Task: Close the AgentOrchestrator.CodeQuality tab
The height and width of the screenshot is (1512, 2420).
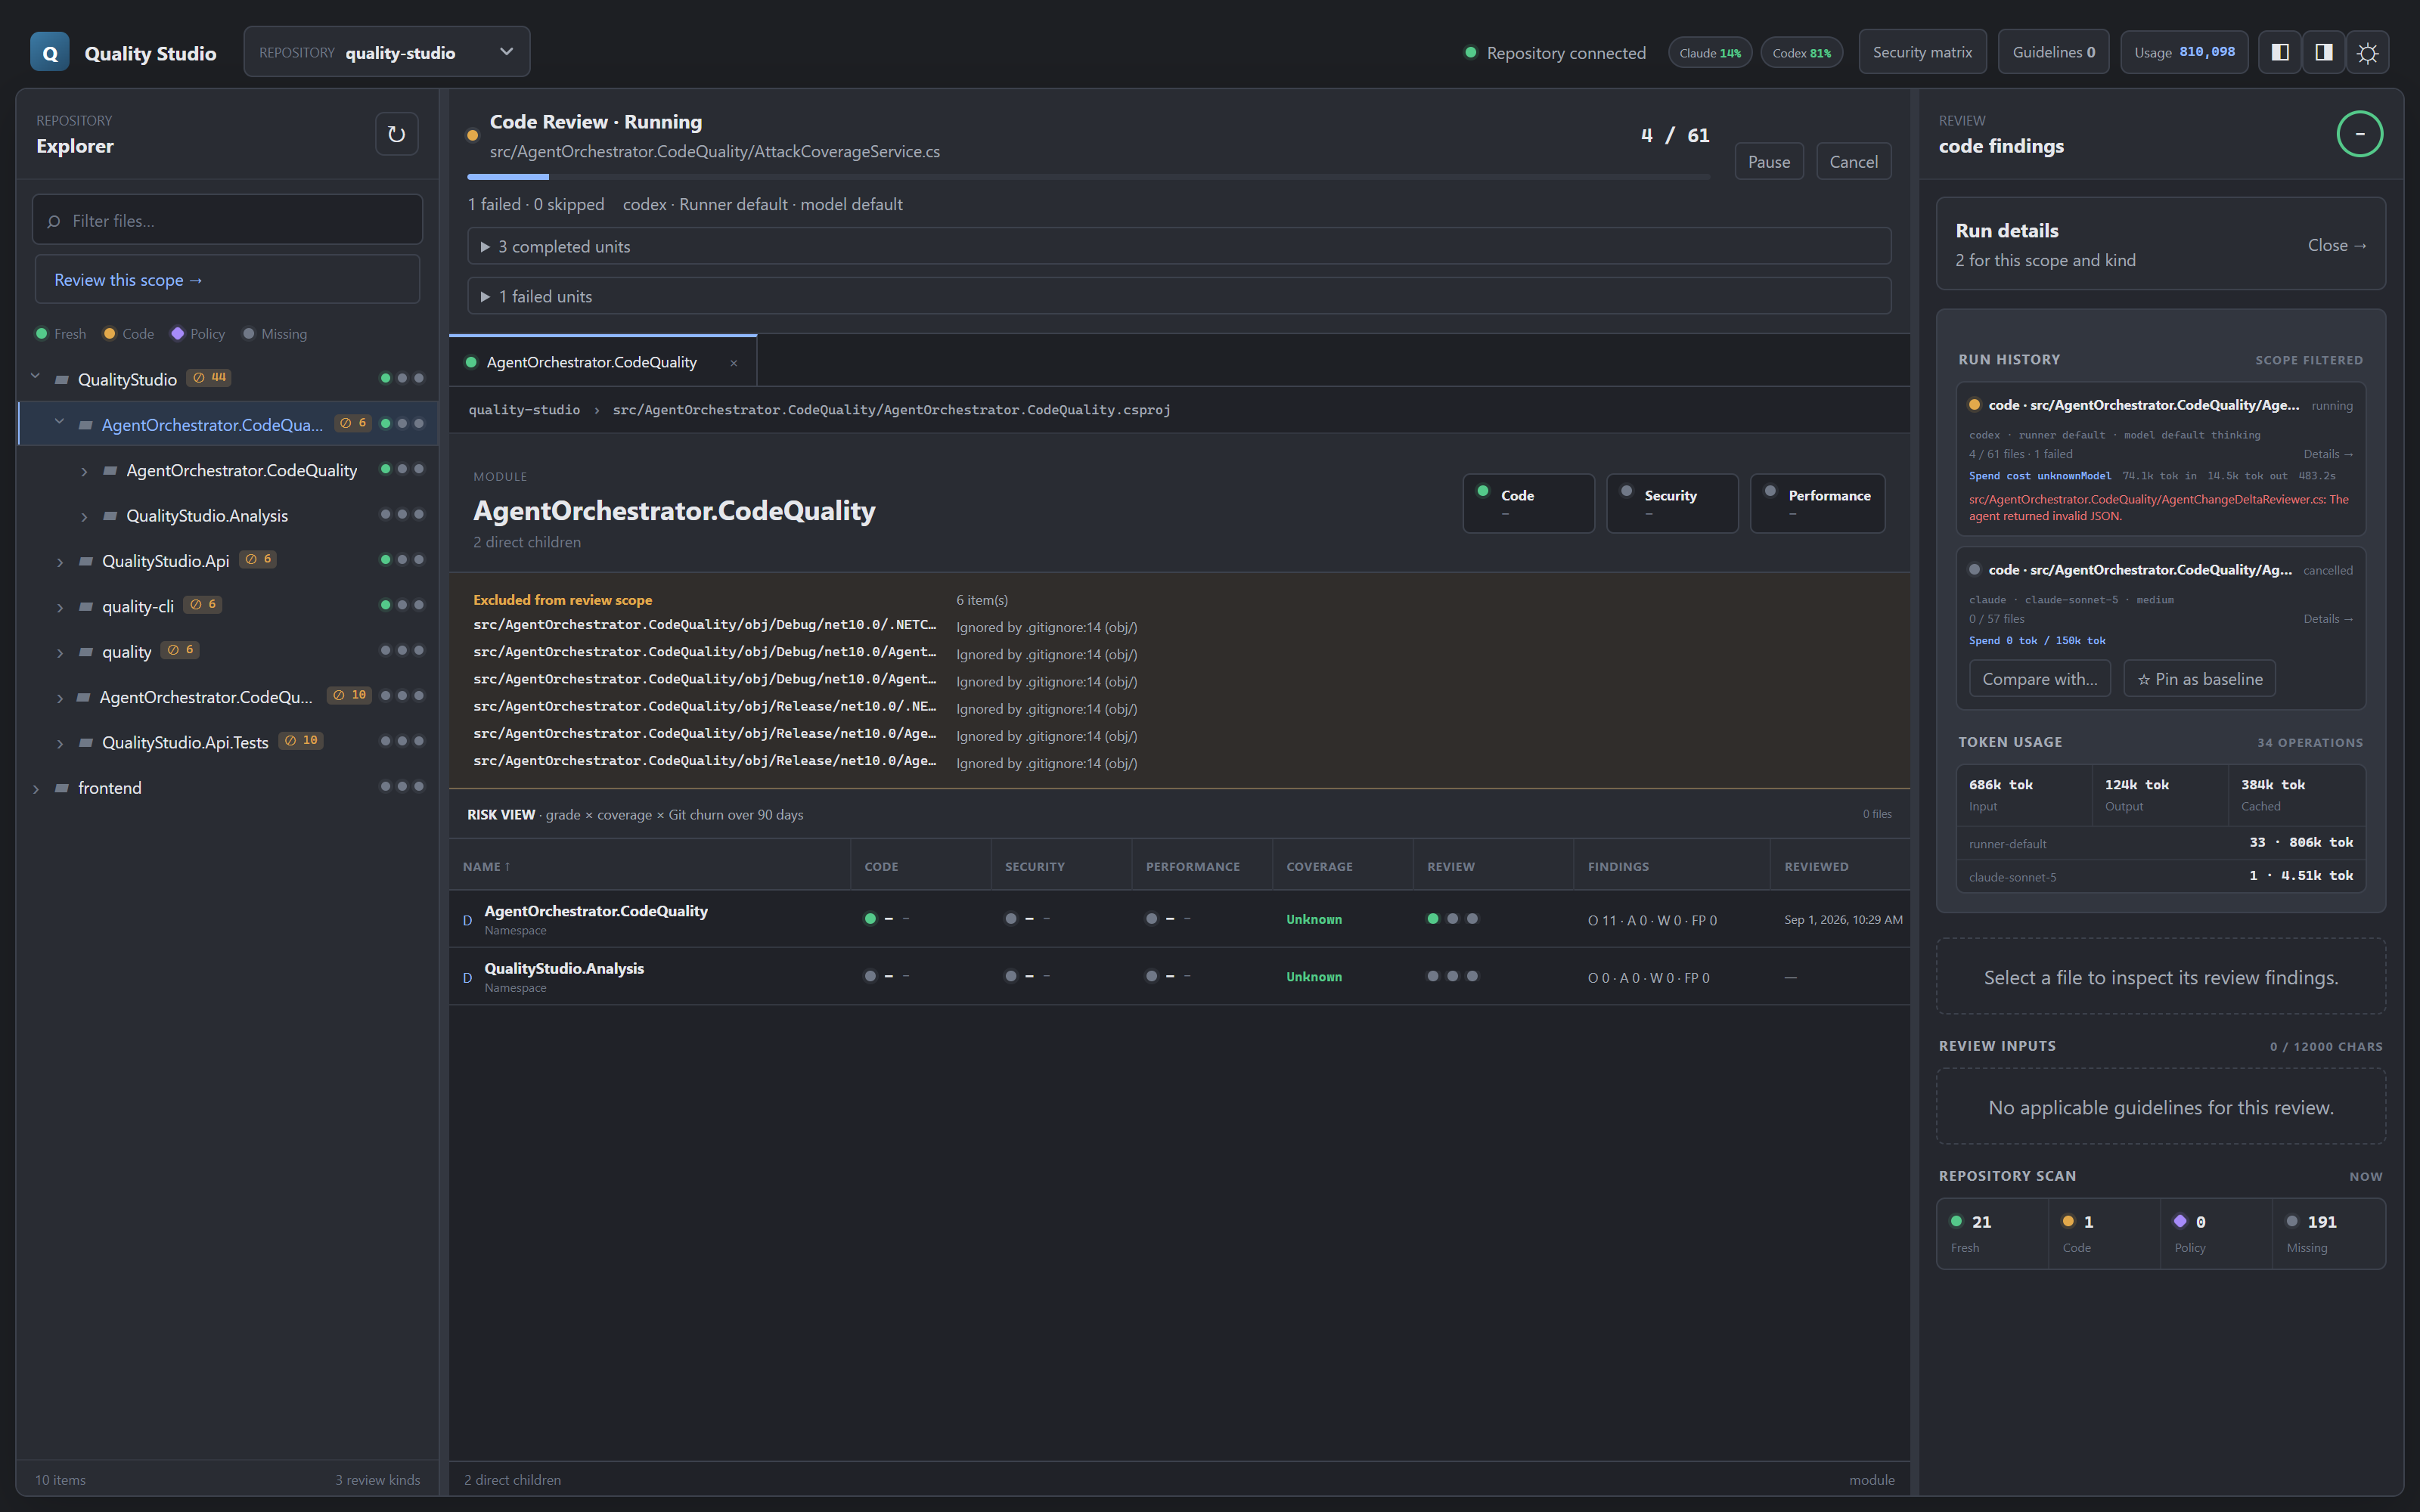Action: click(734, 363)
